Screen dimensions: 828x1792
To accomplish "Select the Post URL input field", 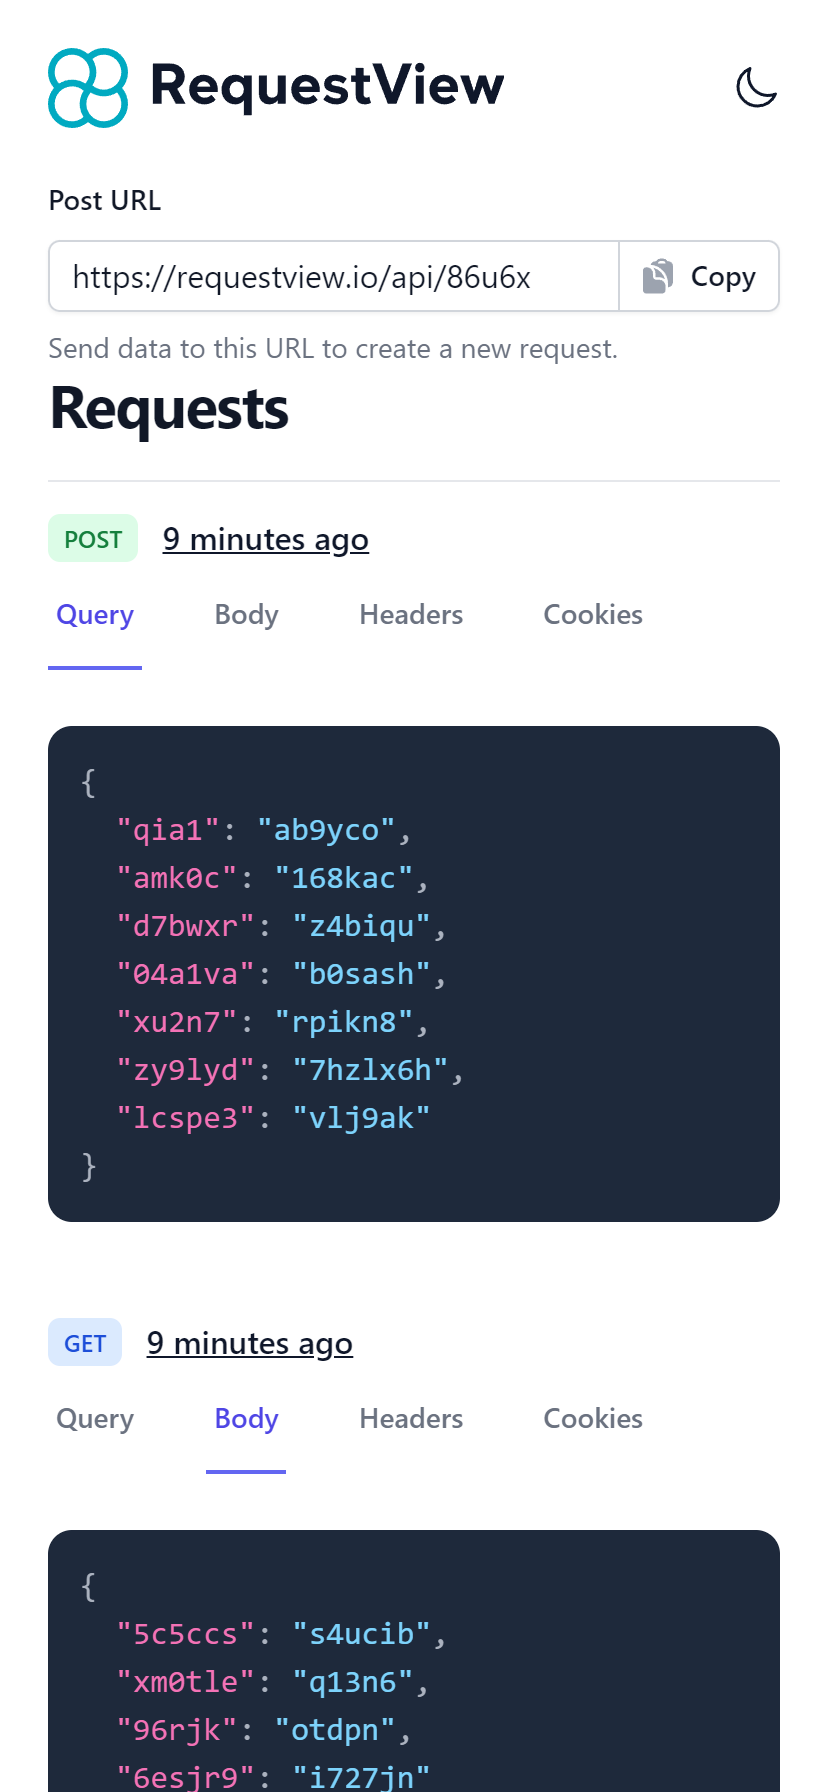I will pyautogui.click(x=334, y=276).
